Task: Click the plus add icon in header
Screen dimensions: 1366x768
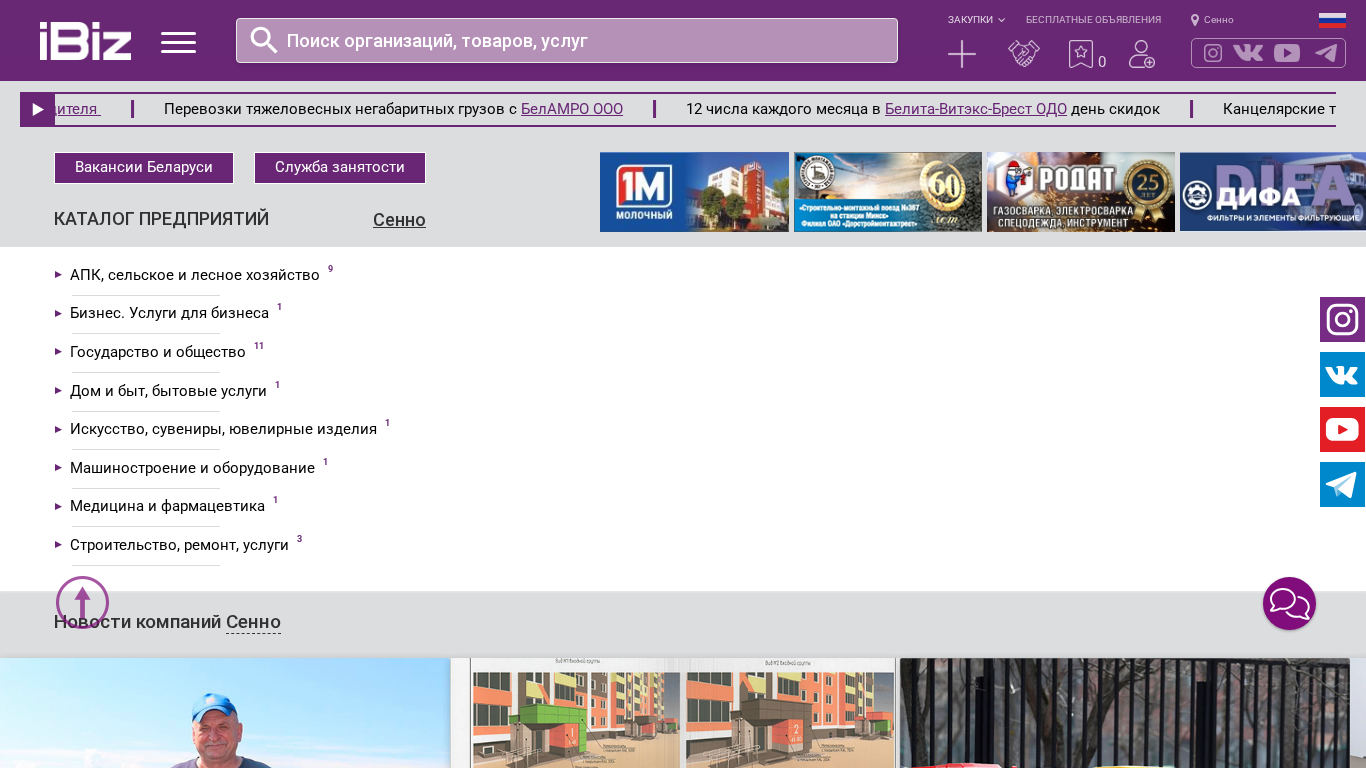Action: coord(962,54)
